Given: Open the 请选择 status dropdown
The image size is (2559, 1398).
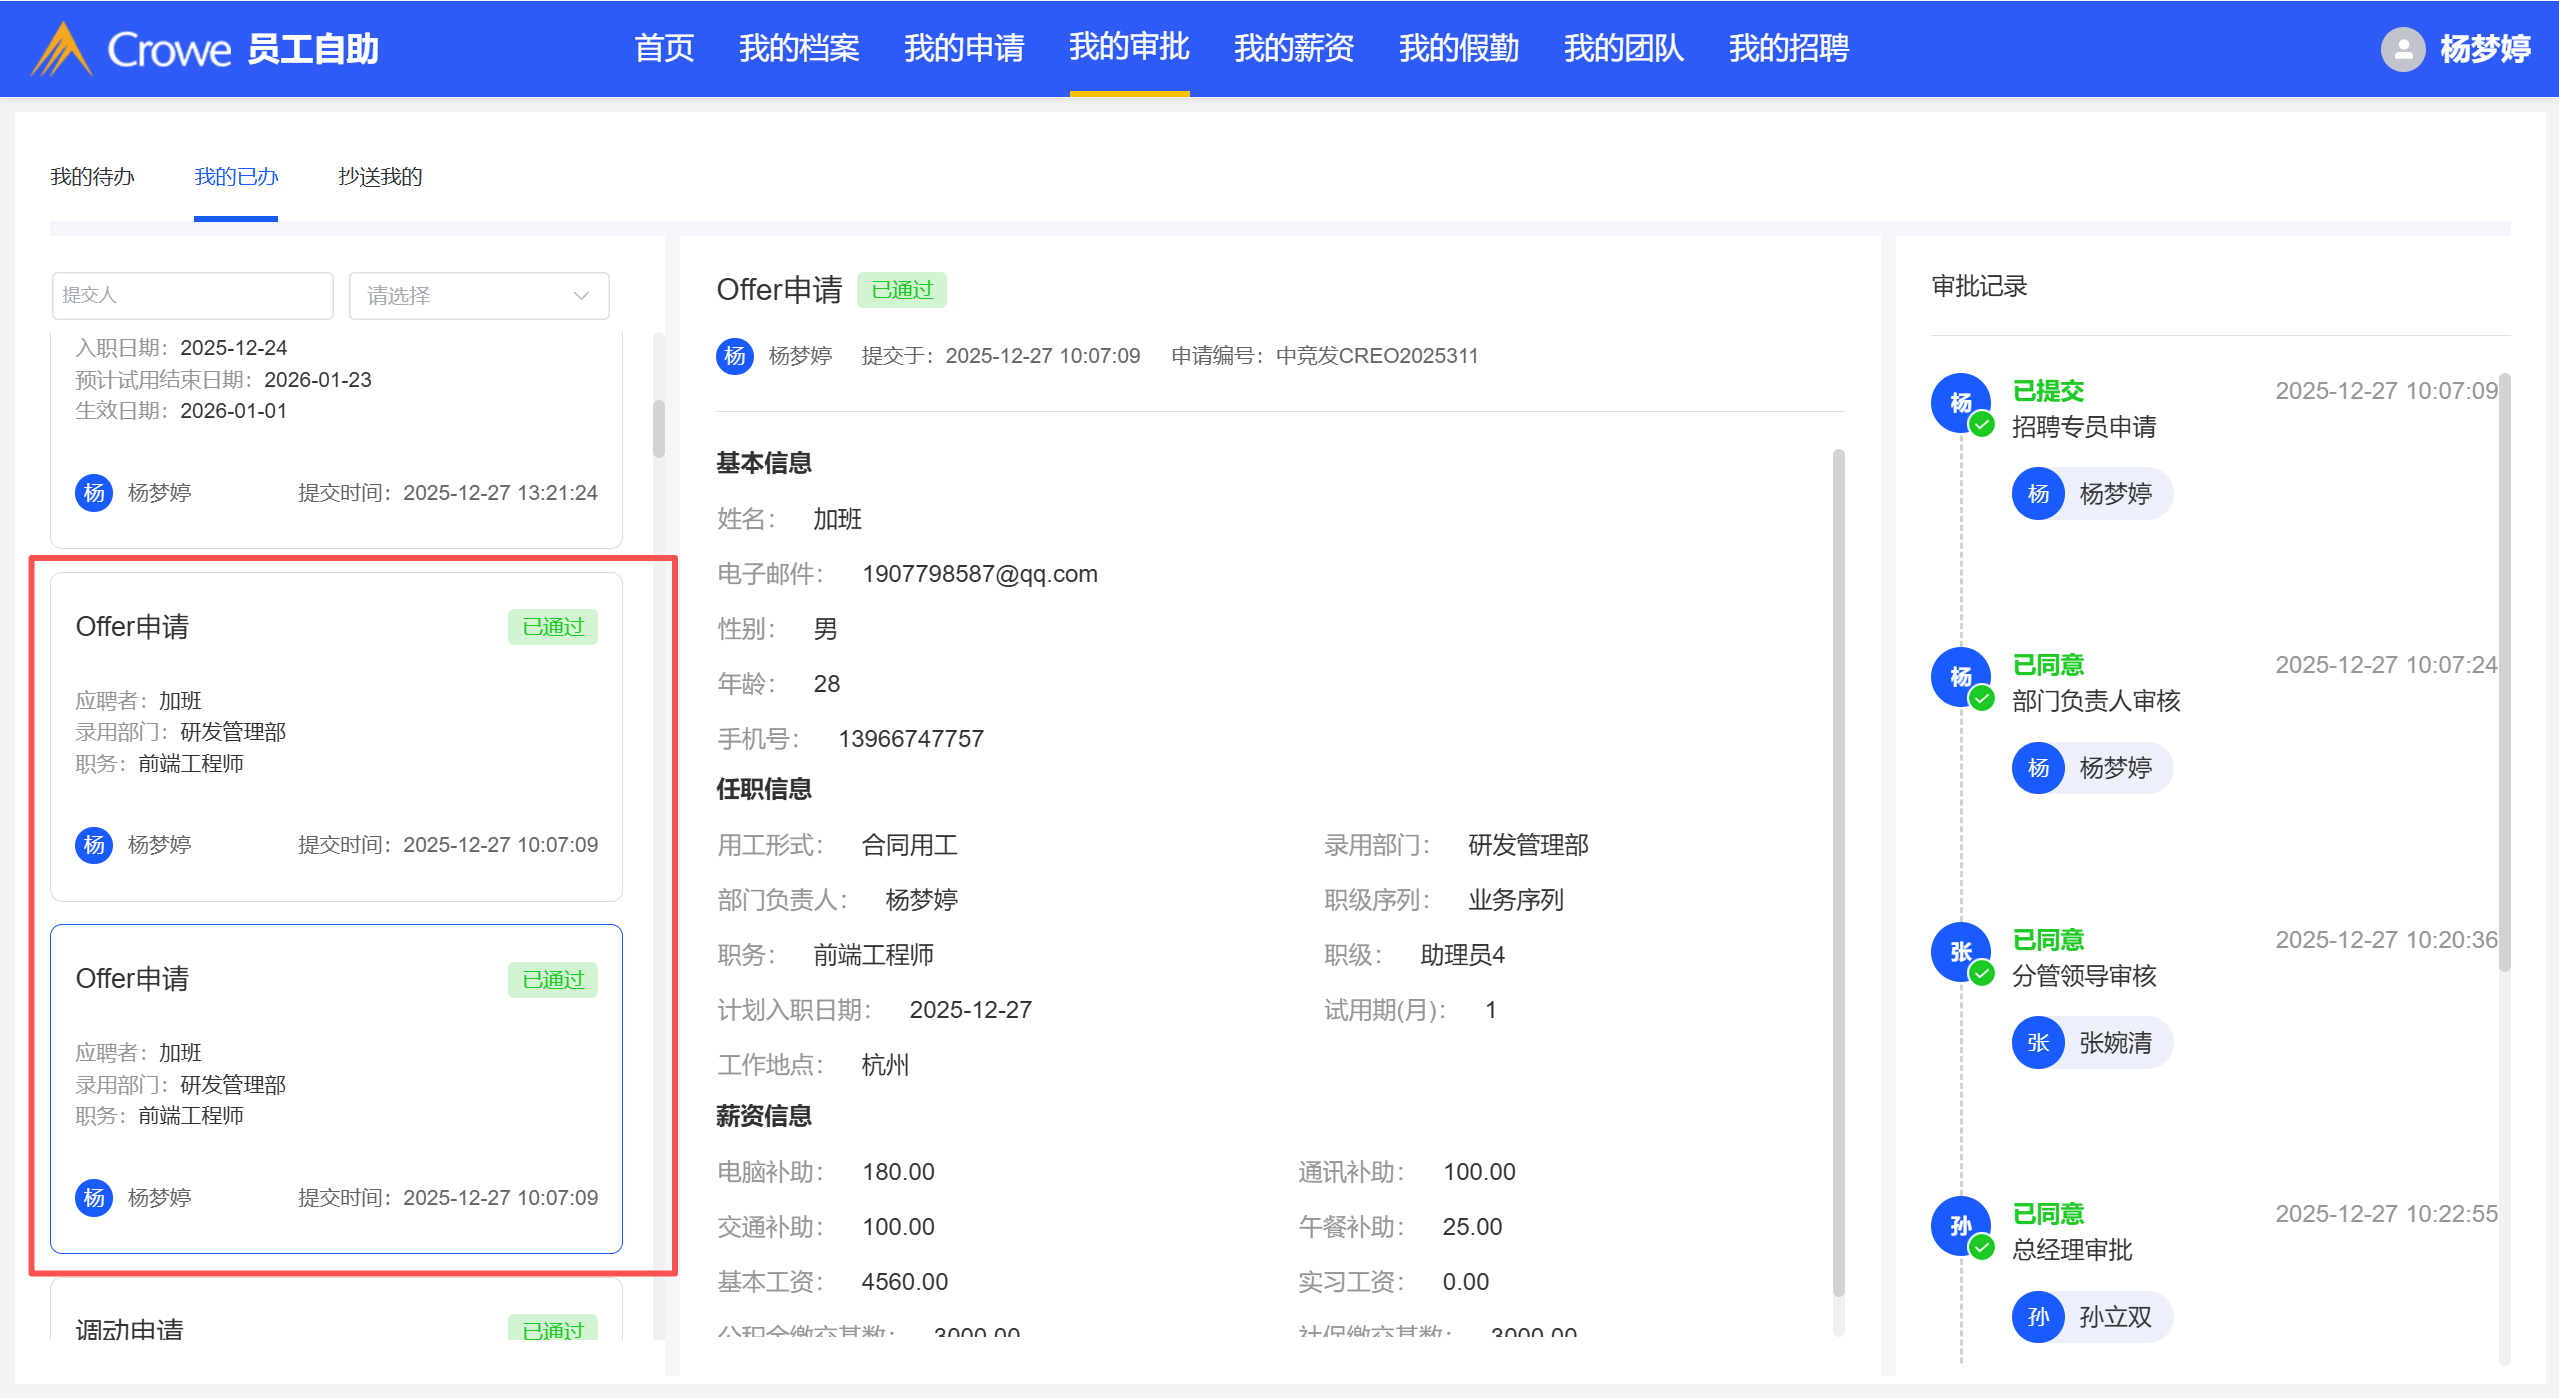Looking at the screenshot, I should (x=478, y=296).
